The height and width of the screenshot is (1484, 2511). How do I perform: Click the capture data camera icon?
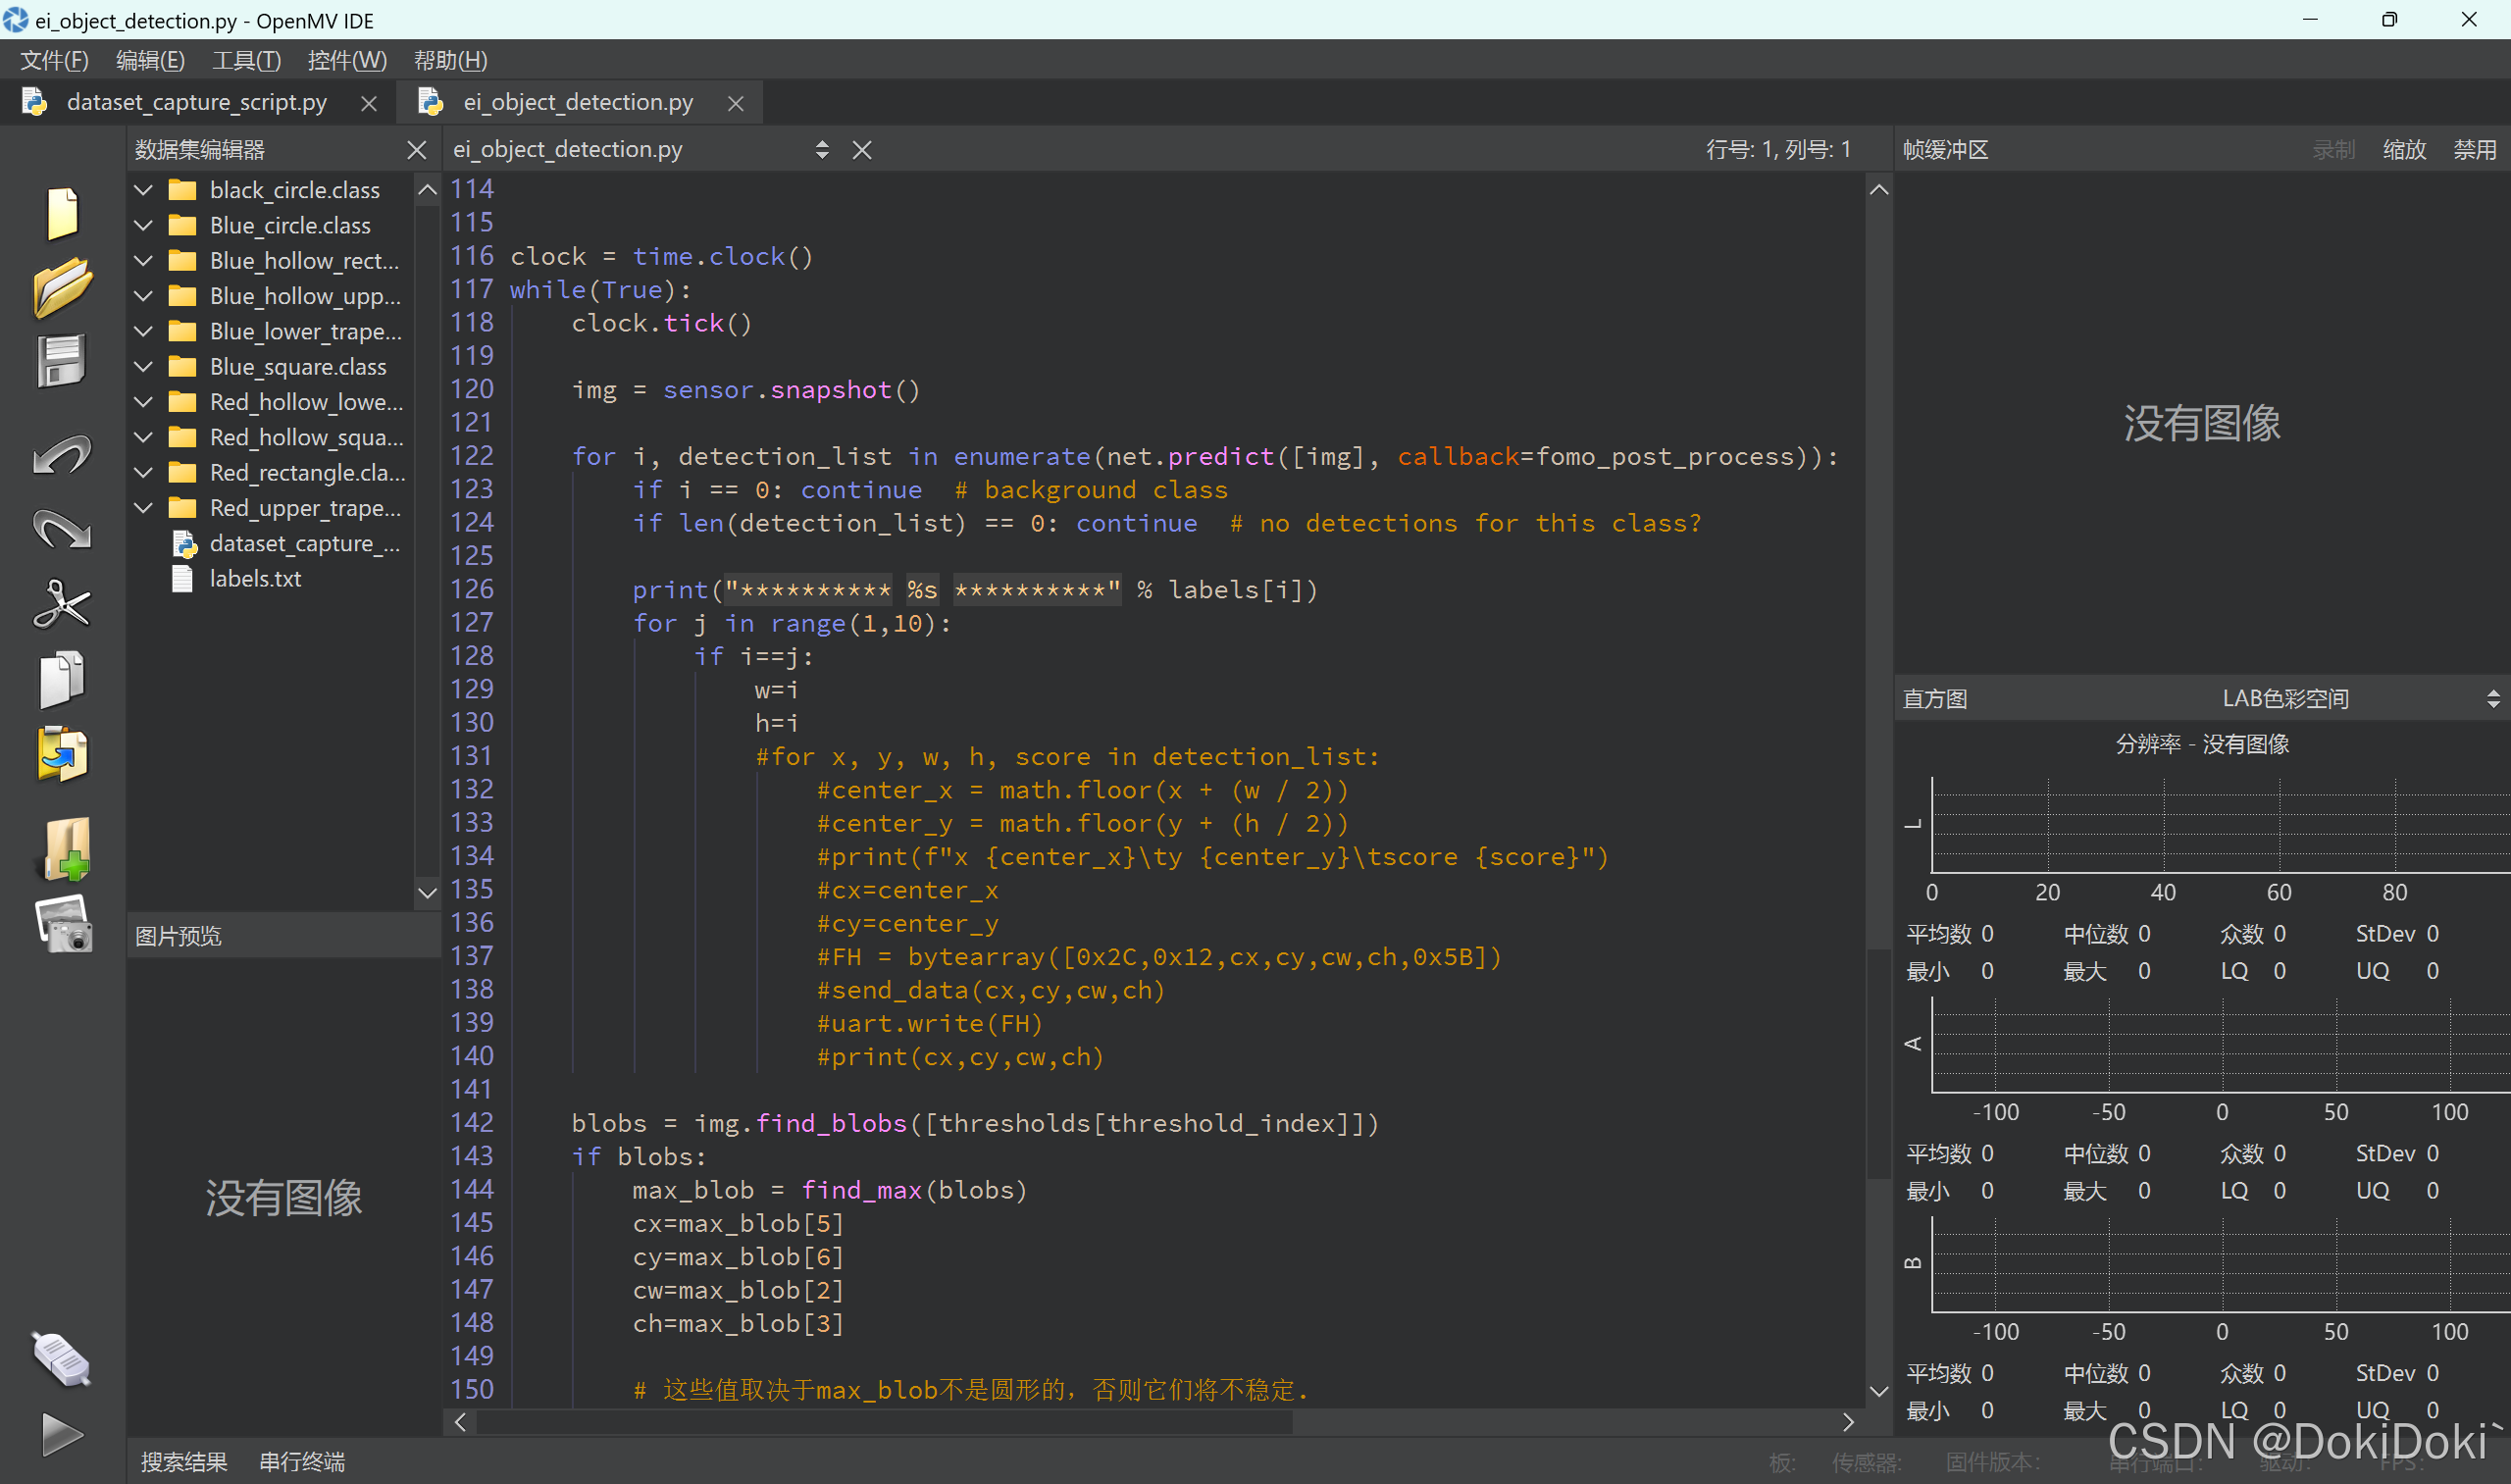[64, 925]
